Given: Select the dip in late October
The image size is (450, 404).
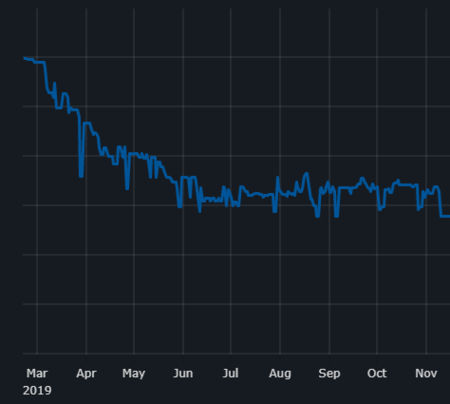Looking at the screenshot, I should [419, 209].
